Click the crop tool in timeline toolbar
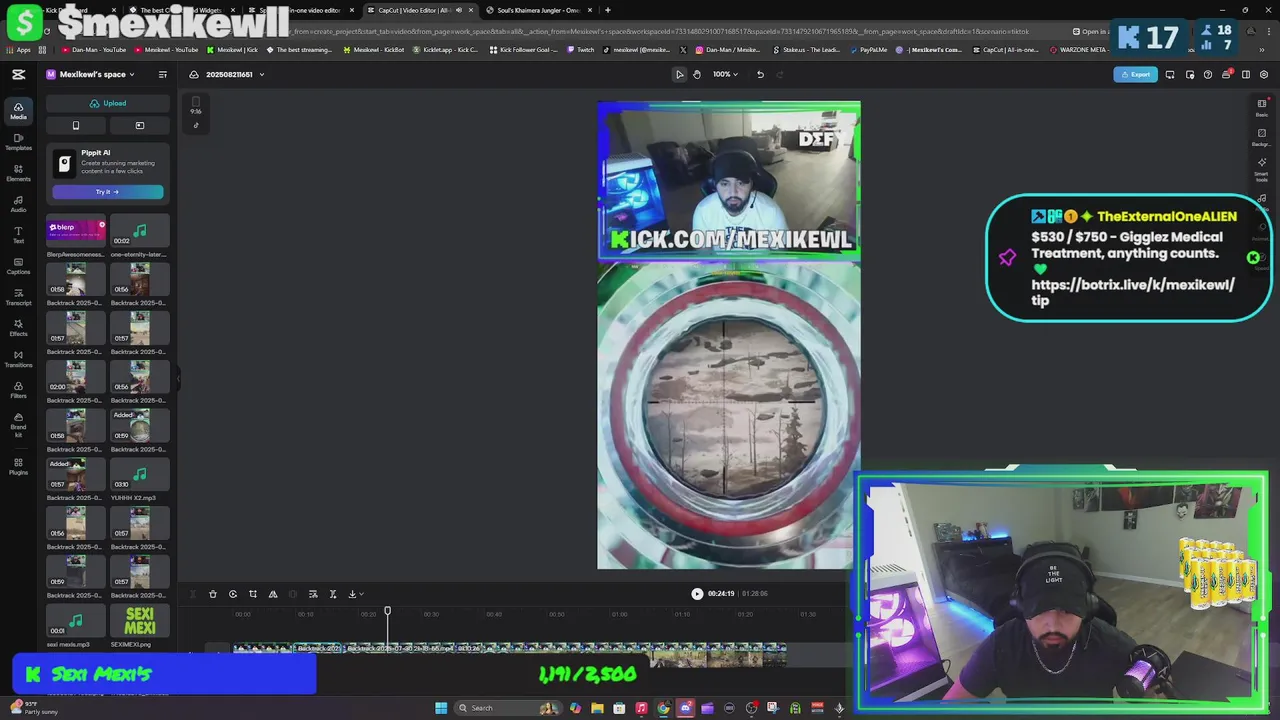The width and height of the screenshot is (1280, 720). point(253,594)
